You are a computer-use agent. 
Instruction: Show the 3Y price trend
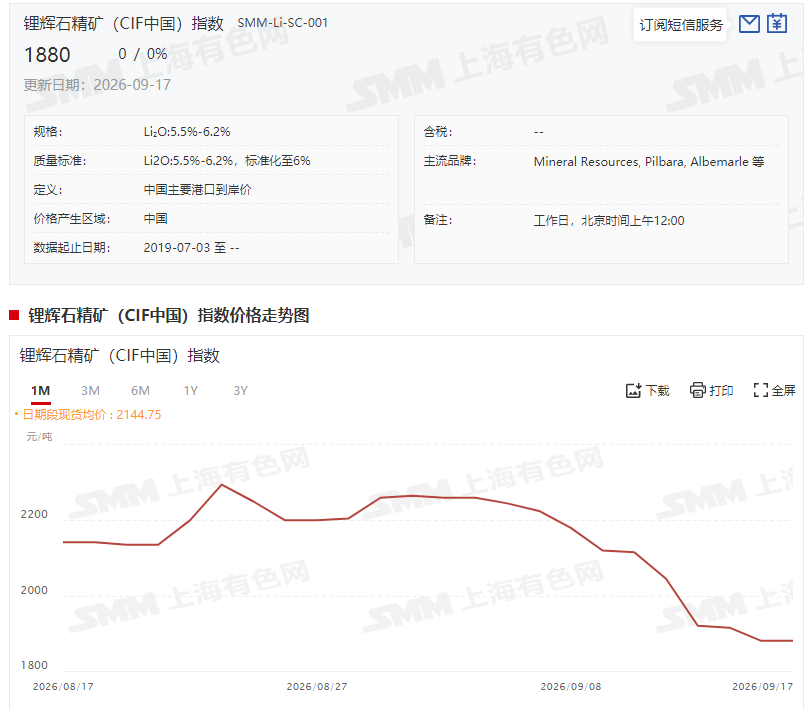tap(240, 390)
